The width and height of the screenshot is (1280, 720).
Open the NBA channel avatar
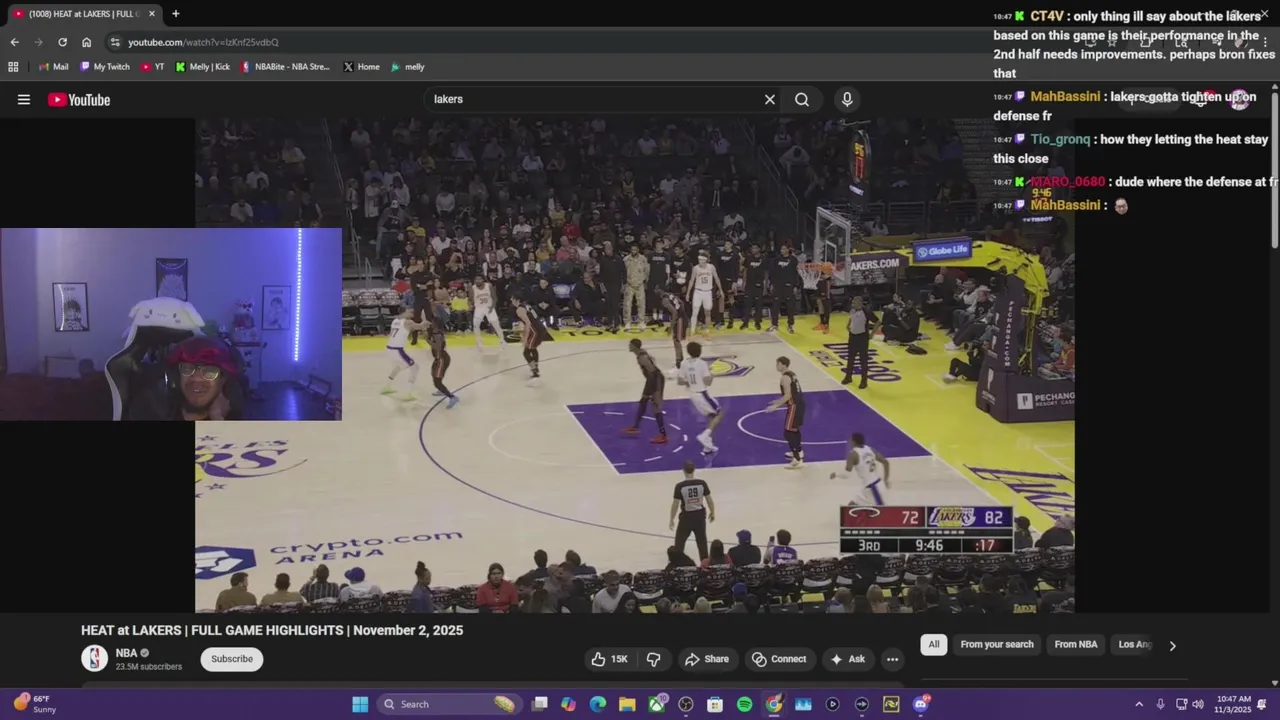coord(94,658)
